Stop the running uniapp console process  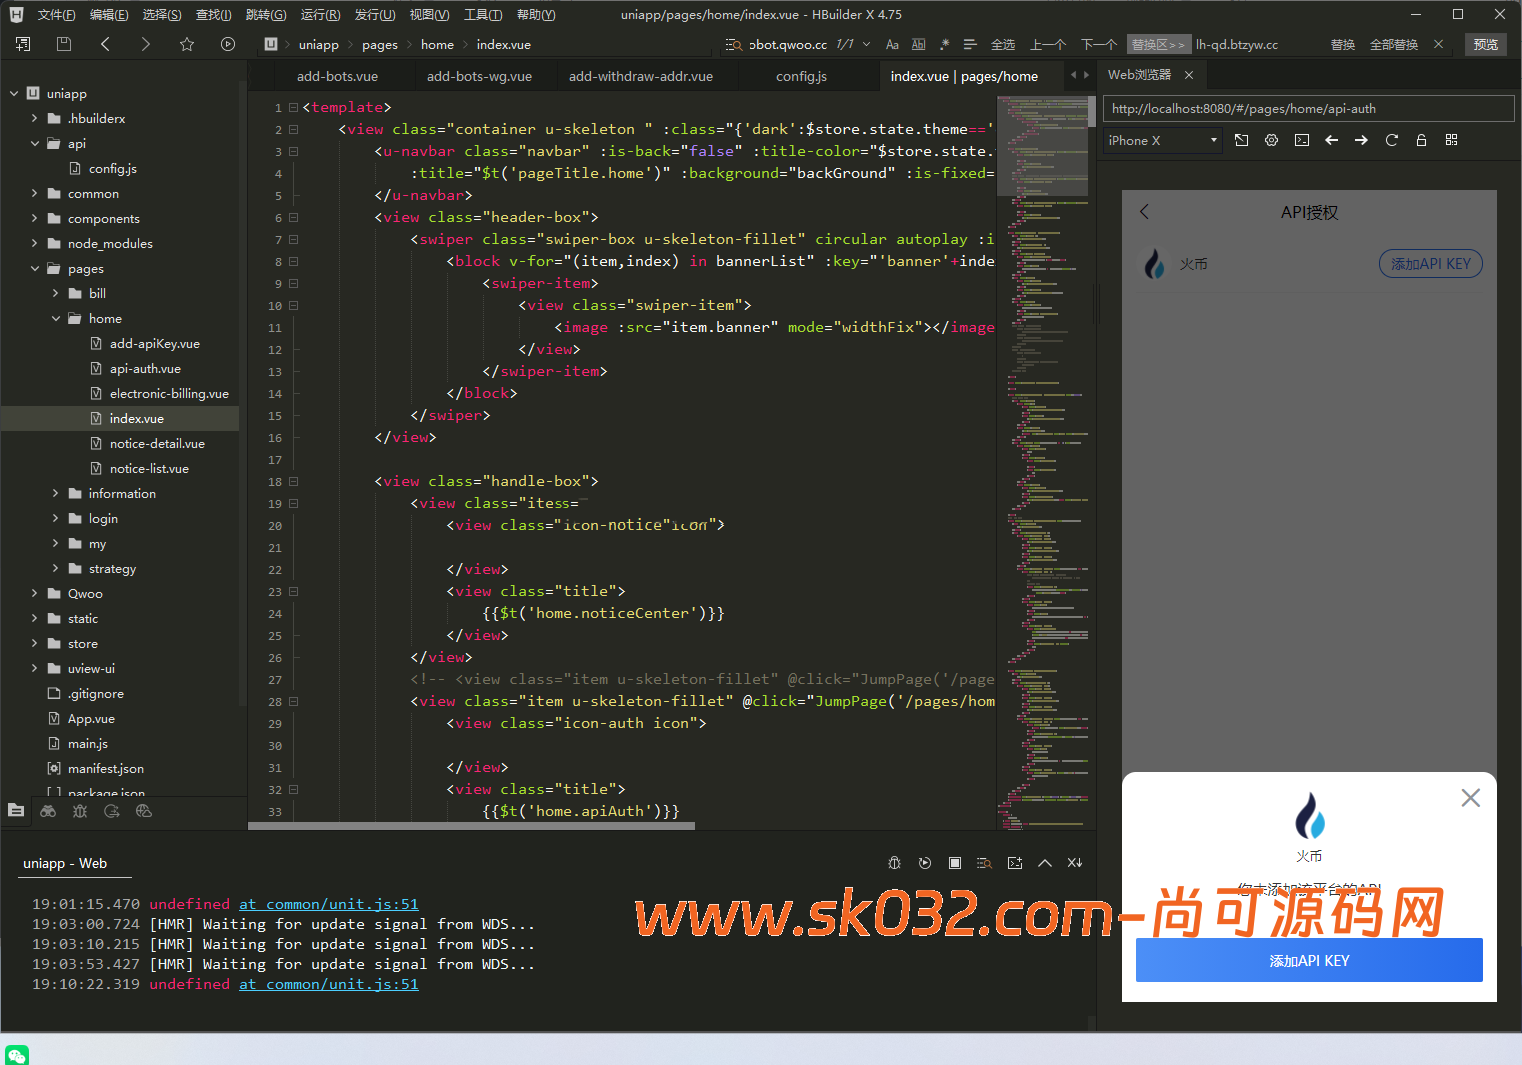pos(955,863)
